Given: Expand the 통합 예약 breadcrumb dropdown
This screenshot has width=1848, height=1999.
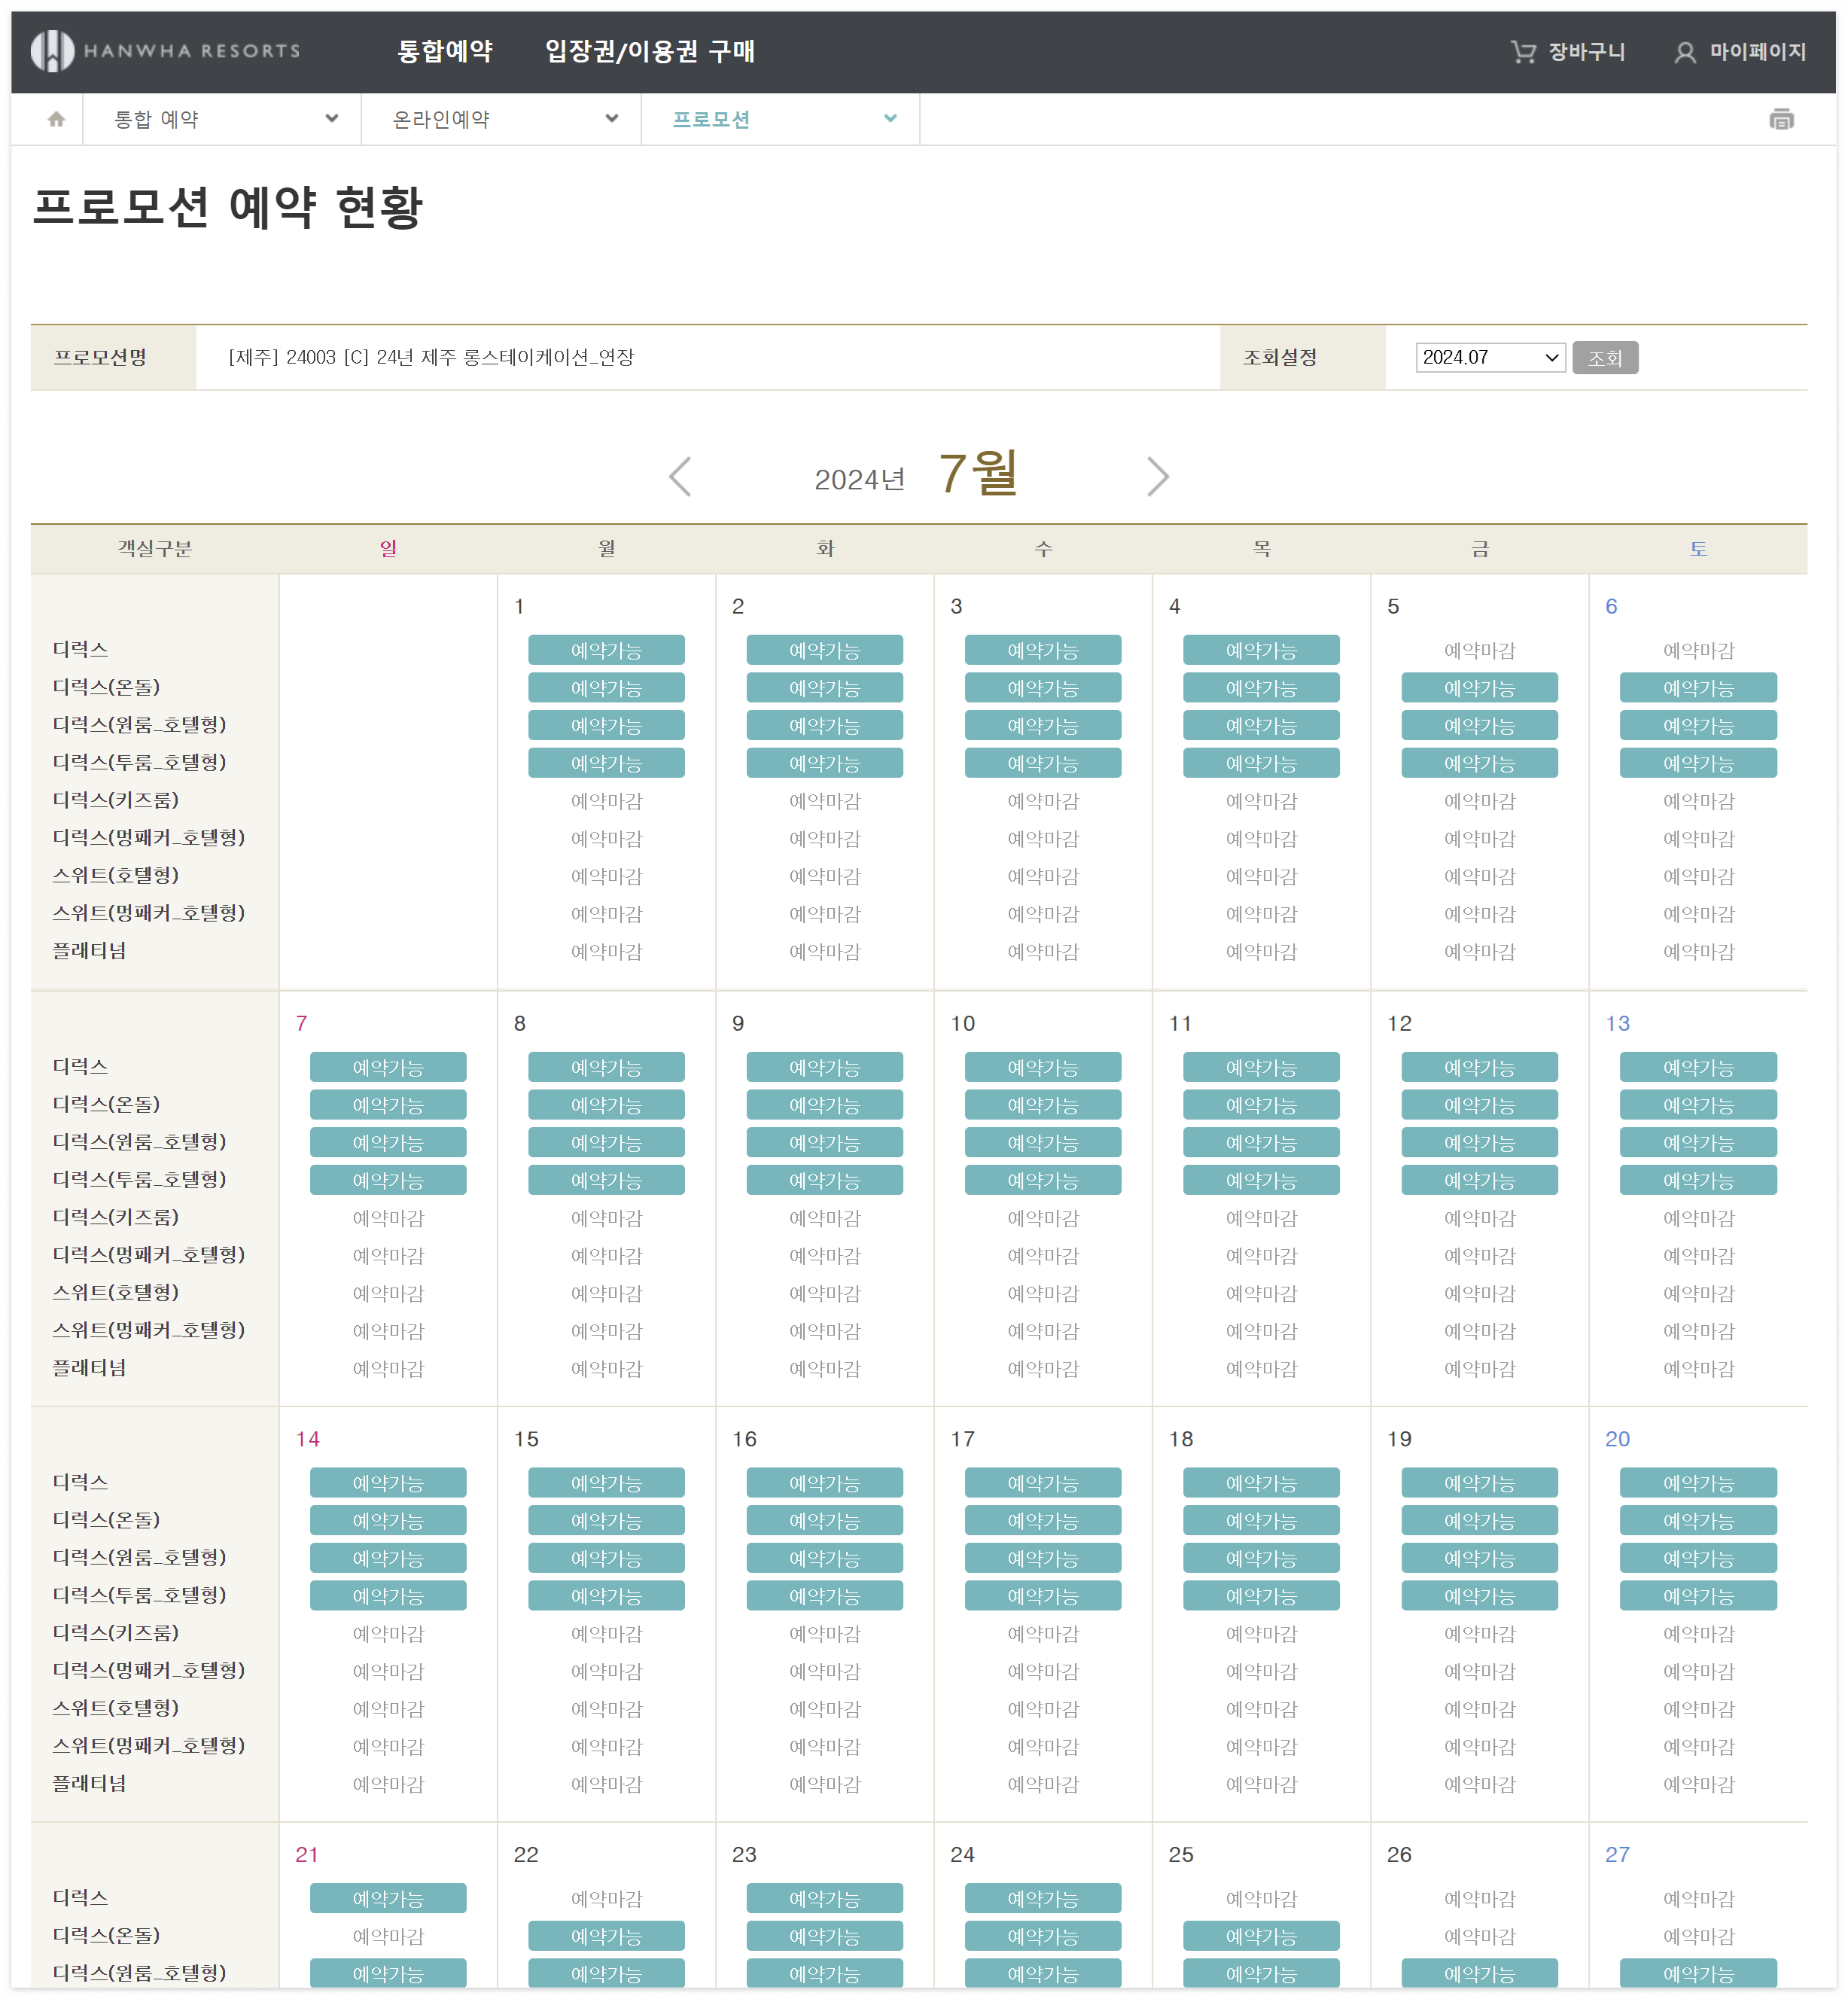Looking at the screenshot, I should click(x=222, y=120).
